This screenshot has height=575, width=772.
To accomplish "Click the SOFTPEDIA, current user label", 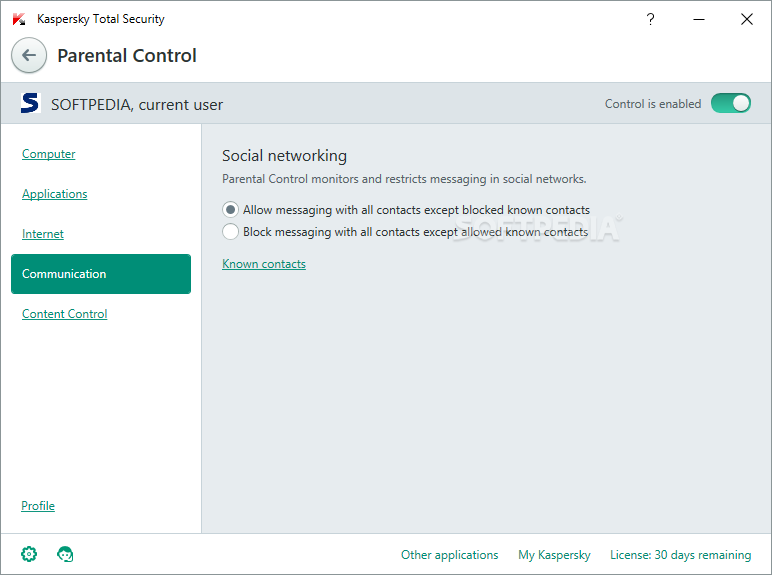I will pyautogui.click(x=137, y=104).
